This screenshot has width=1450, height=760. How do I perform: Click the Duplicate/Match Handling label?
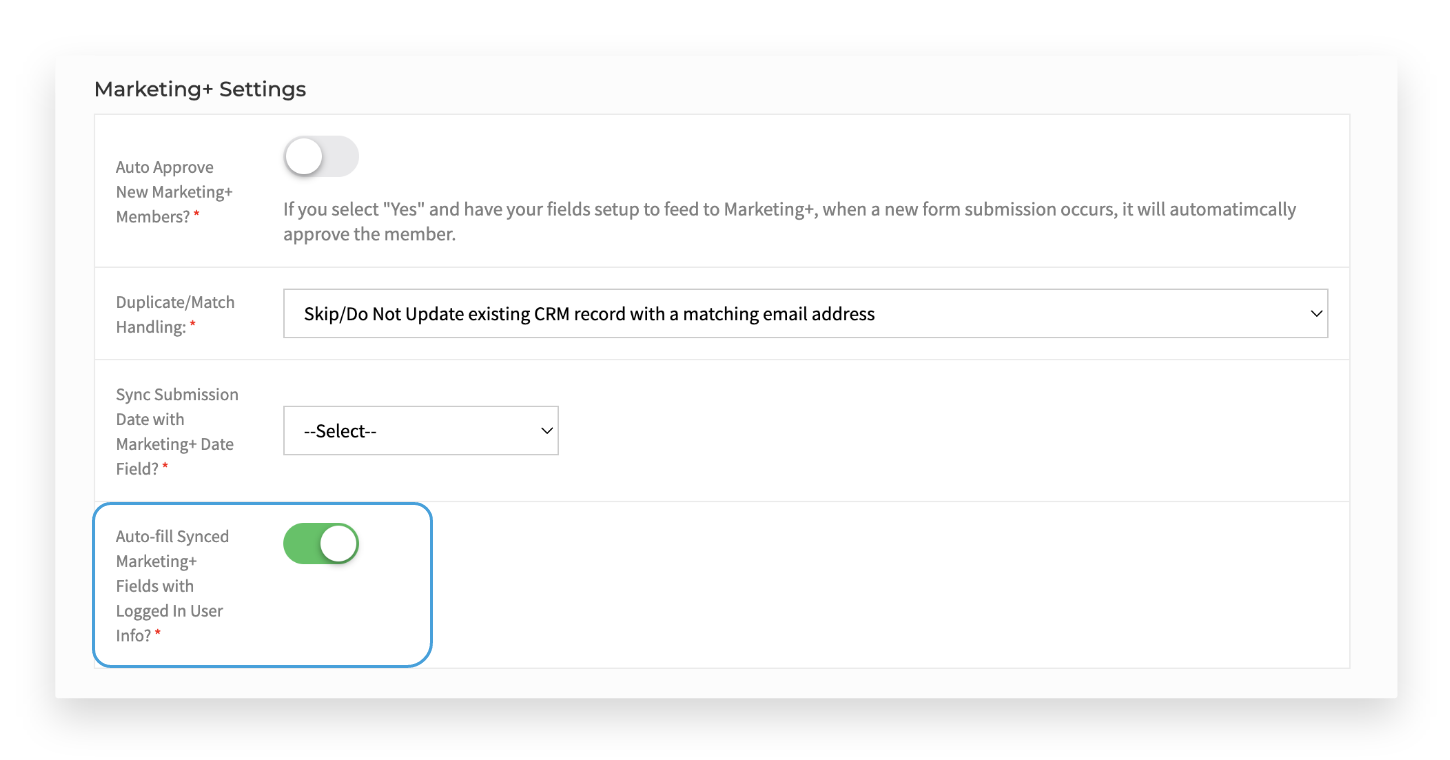coord(176,314)
